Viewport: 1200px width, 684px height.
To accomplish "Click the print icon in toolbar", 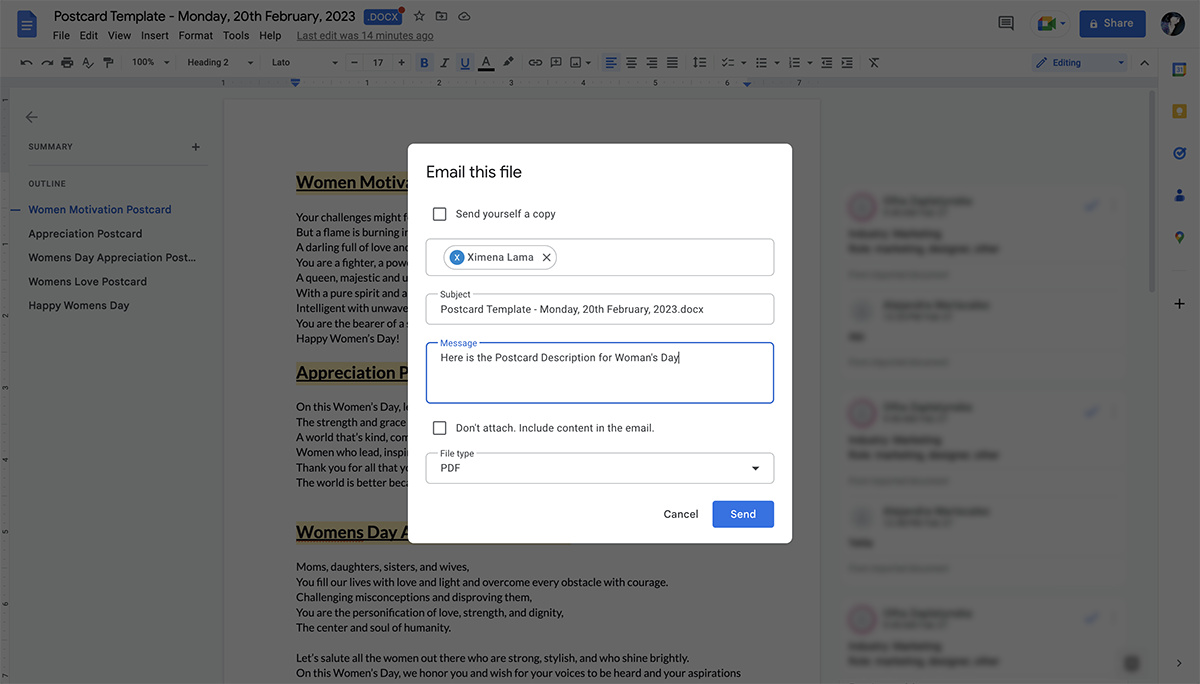I will tap(67, 62).
